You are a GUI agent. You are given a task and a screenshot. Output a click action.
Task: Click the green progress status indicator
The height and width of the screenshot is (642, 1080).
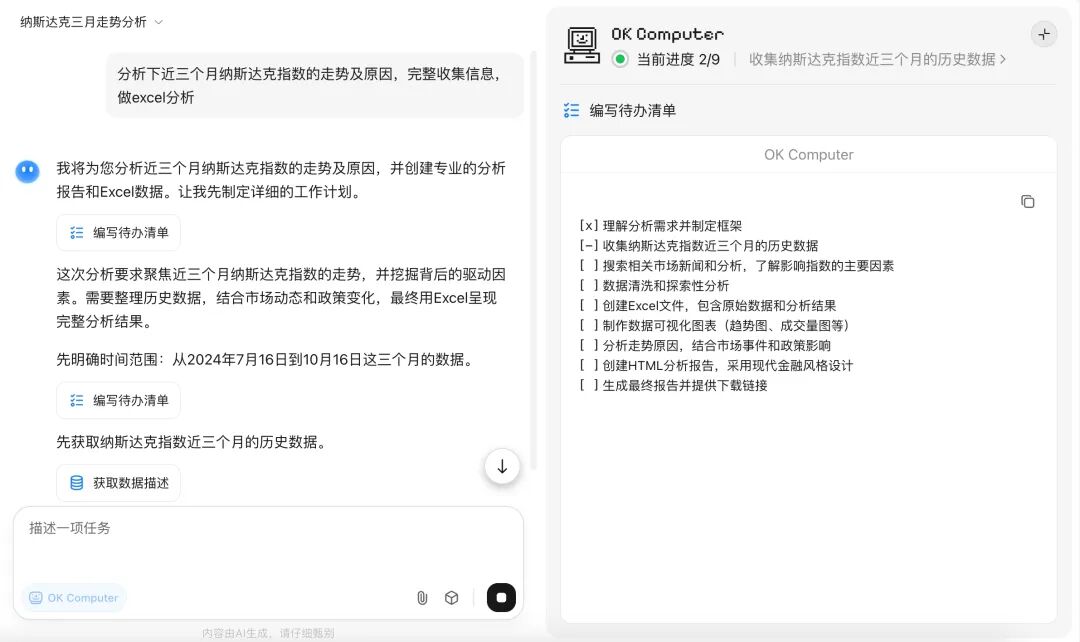620,59
